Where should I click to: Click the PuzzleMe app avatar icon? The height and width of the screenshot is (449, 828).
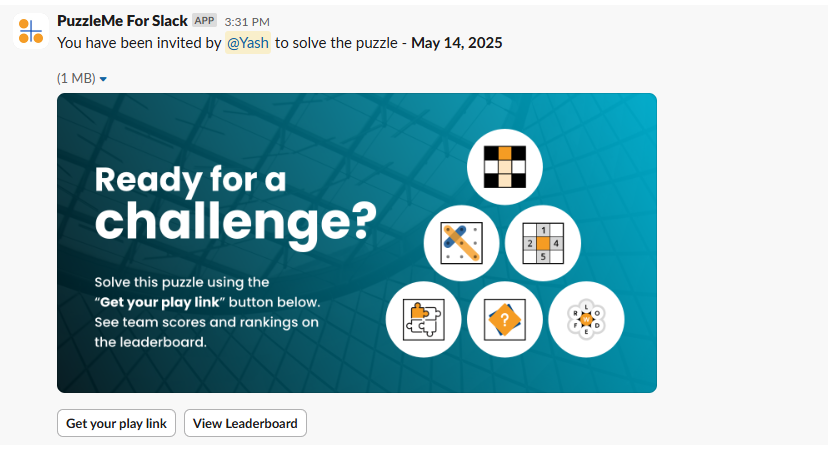(31, 31)
